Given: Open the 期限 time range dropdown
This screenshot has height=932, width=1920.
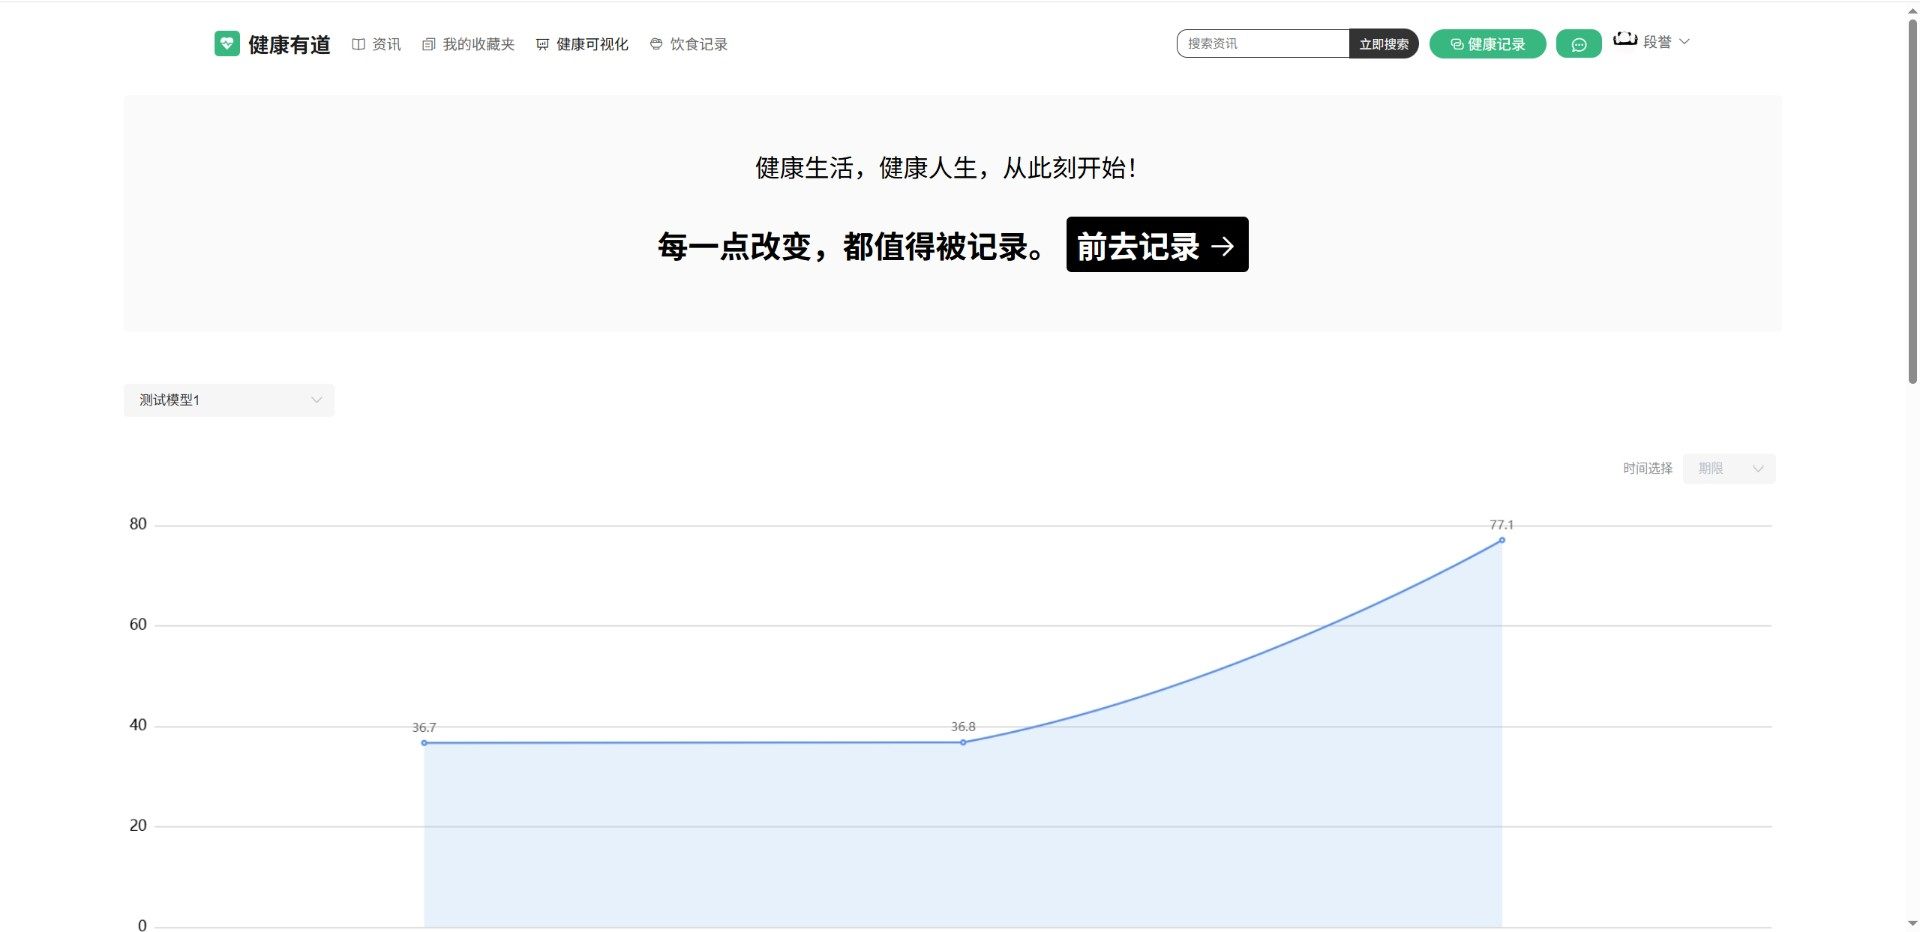Looking at the screenshot, I should click(1729, 468).
